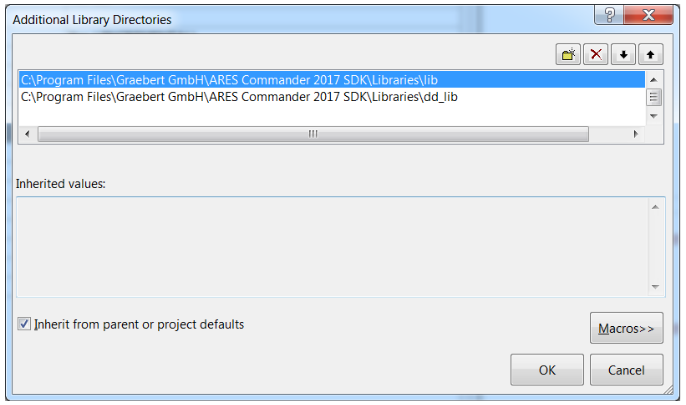Click right arrow of horizontal scrollbar
Screen dimensions: 686x405
pos(636,134)
